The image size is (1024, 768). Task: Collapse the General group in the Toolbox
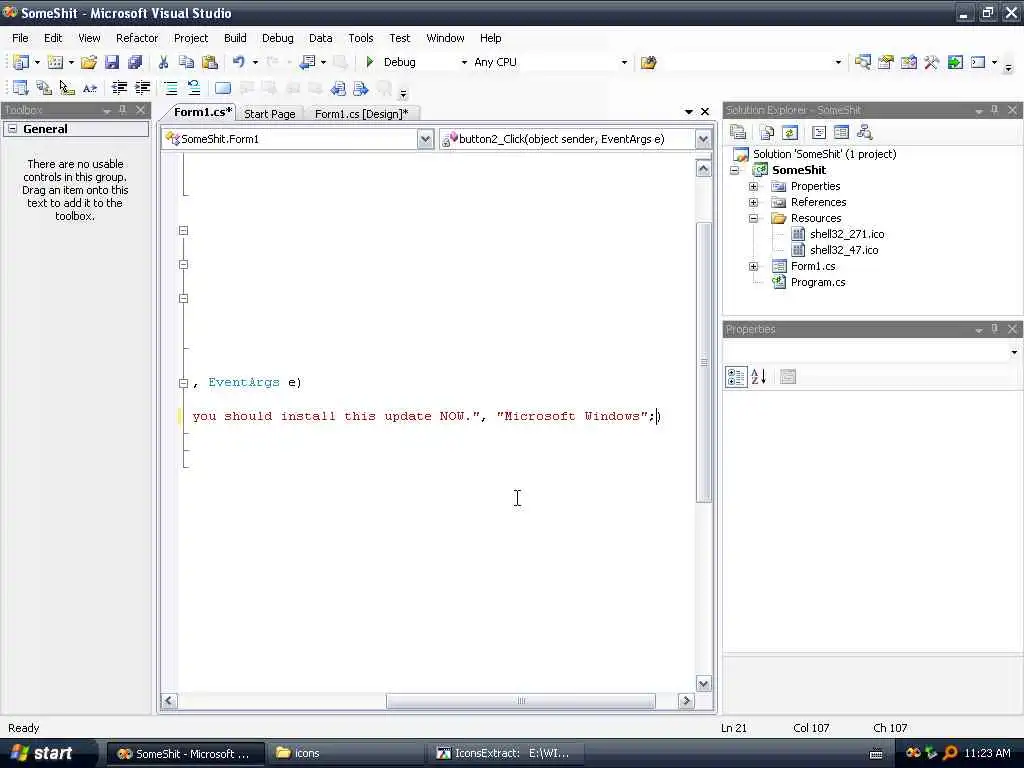click(12, 129)
